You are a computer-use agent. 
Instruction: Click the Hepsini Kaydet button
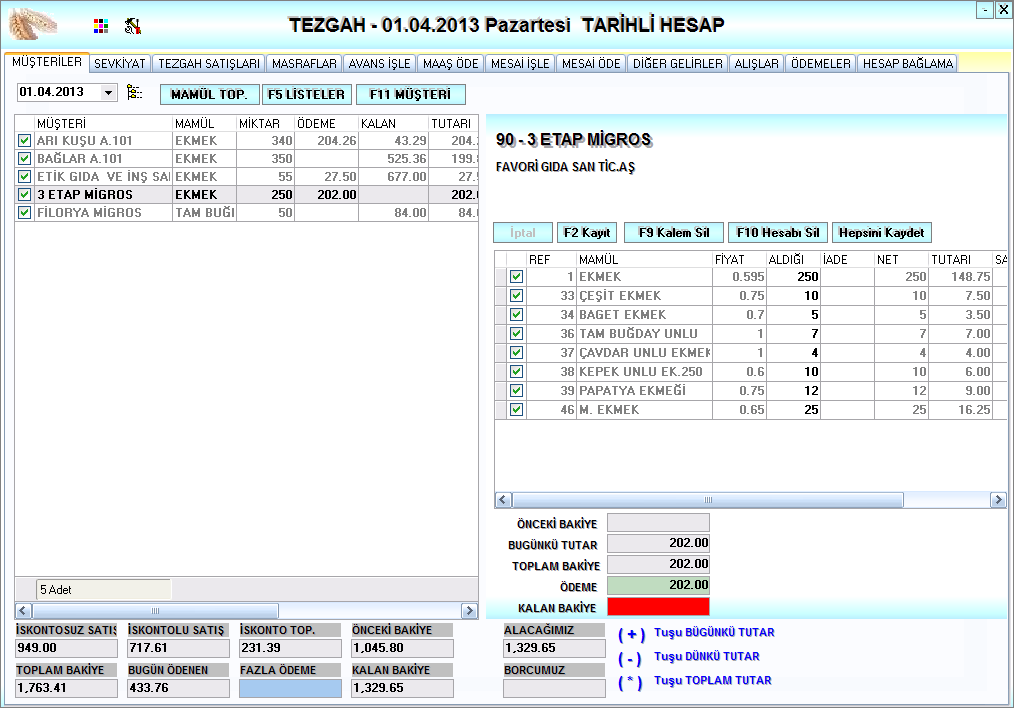[x=882, y=233]
